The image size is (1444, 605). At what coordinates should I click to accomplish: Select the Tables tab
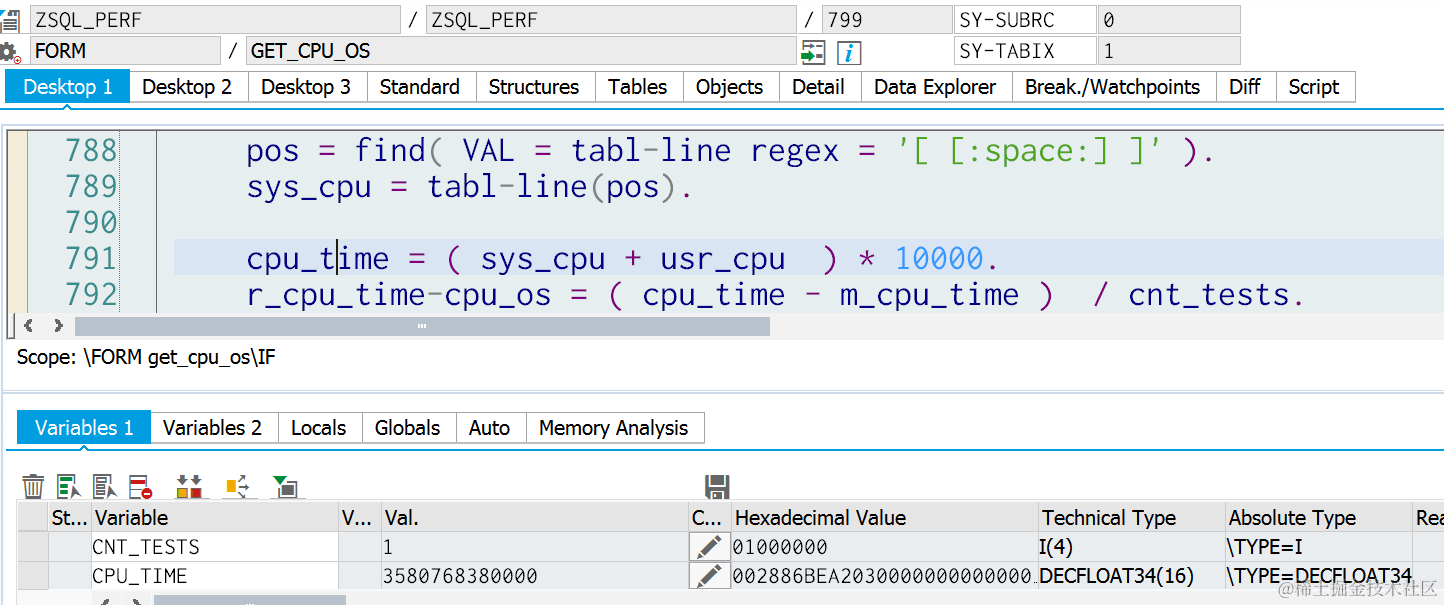pos(638,87)
